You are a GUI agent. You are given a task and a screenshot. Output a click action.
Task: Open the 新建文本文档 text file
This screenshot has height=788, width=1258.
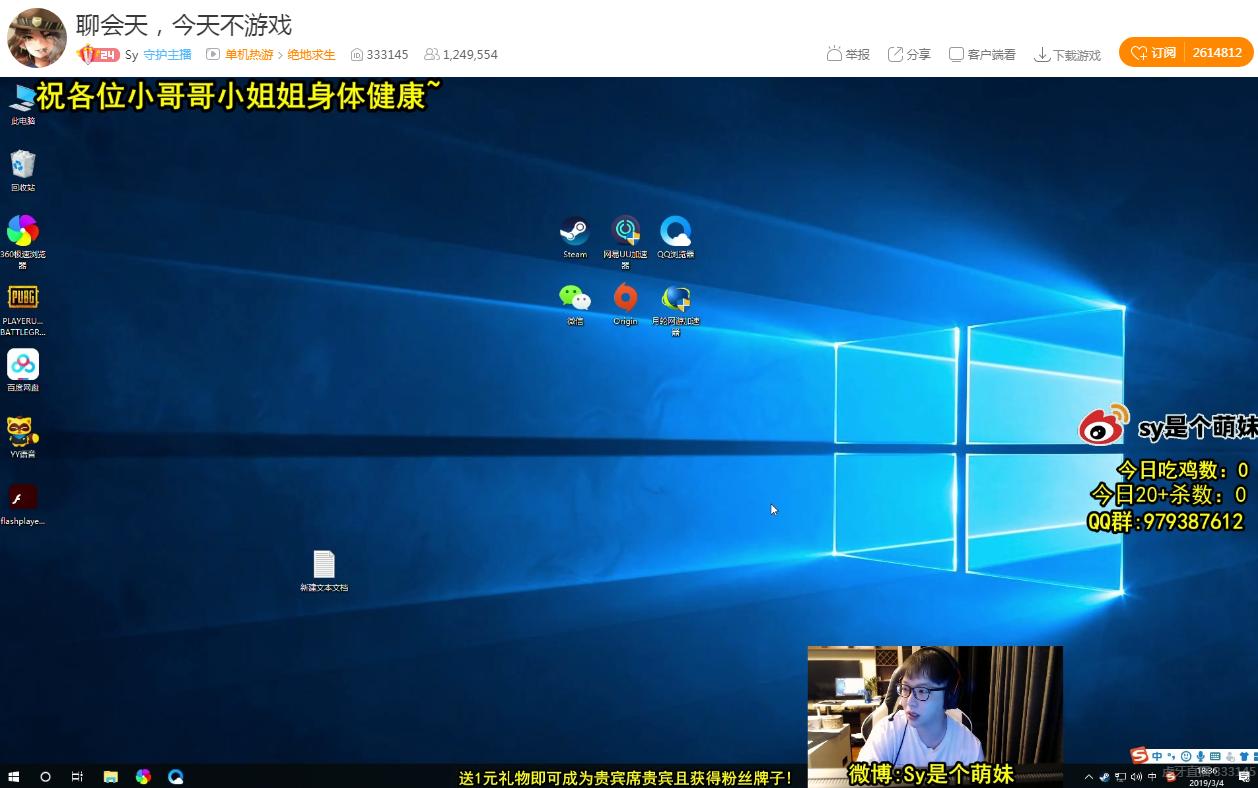pos(324,565)
